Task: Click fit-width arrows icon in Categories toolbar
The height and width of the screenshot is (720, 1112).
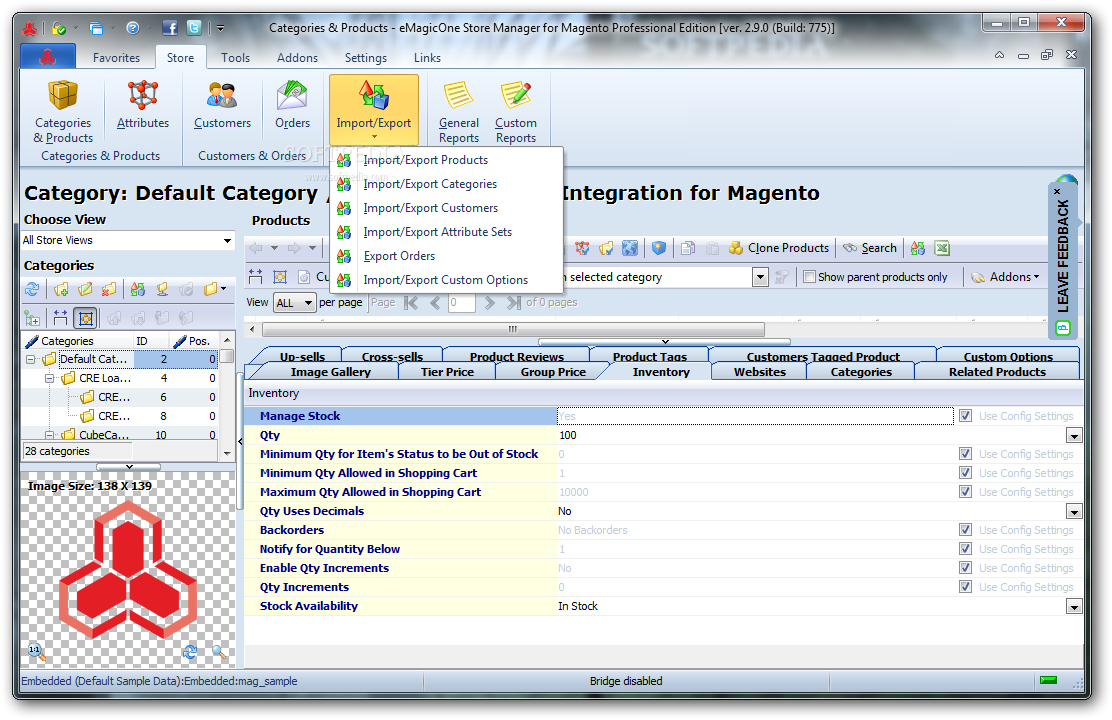Action: click(x=60, y=318)
